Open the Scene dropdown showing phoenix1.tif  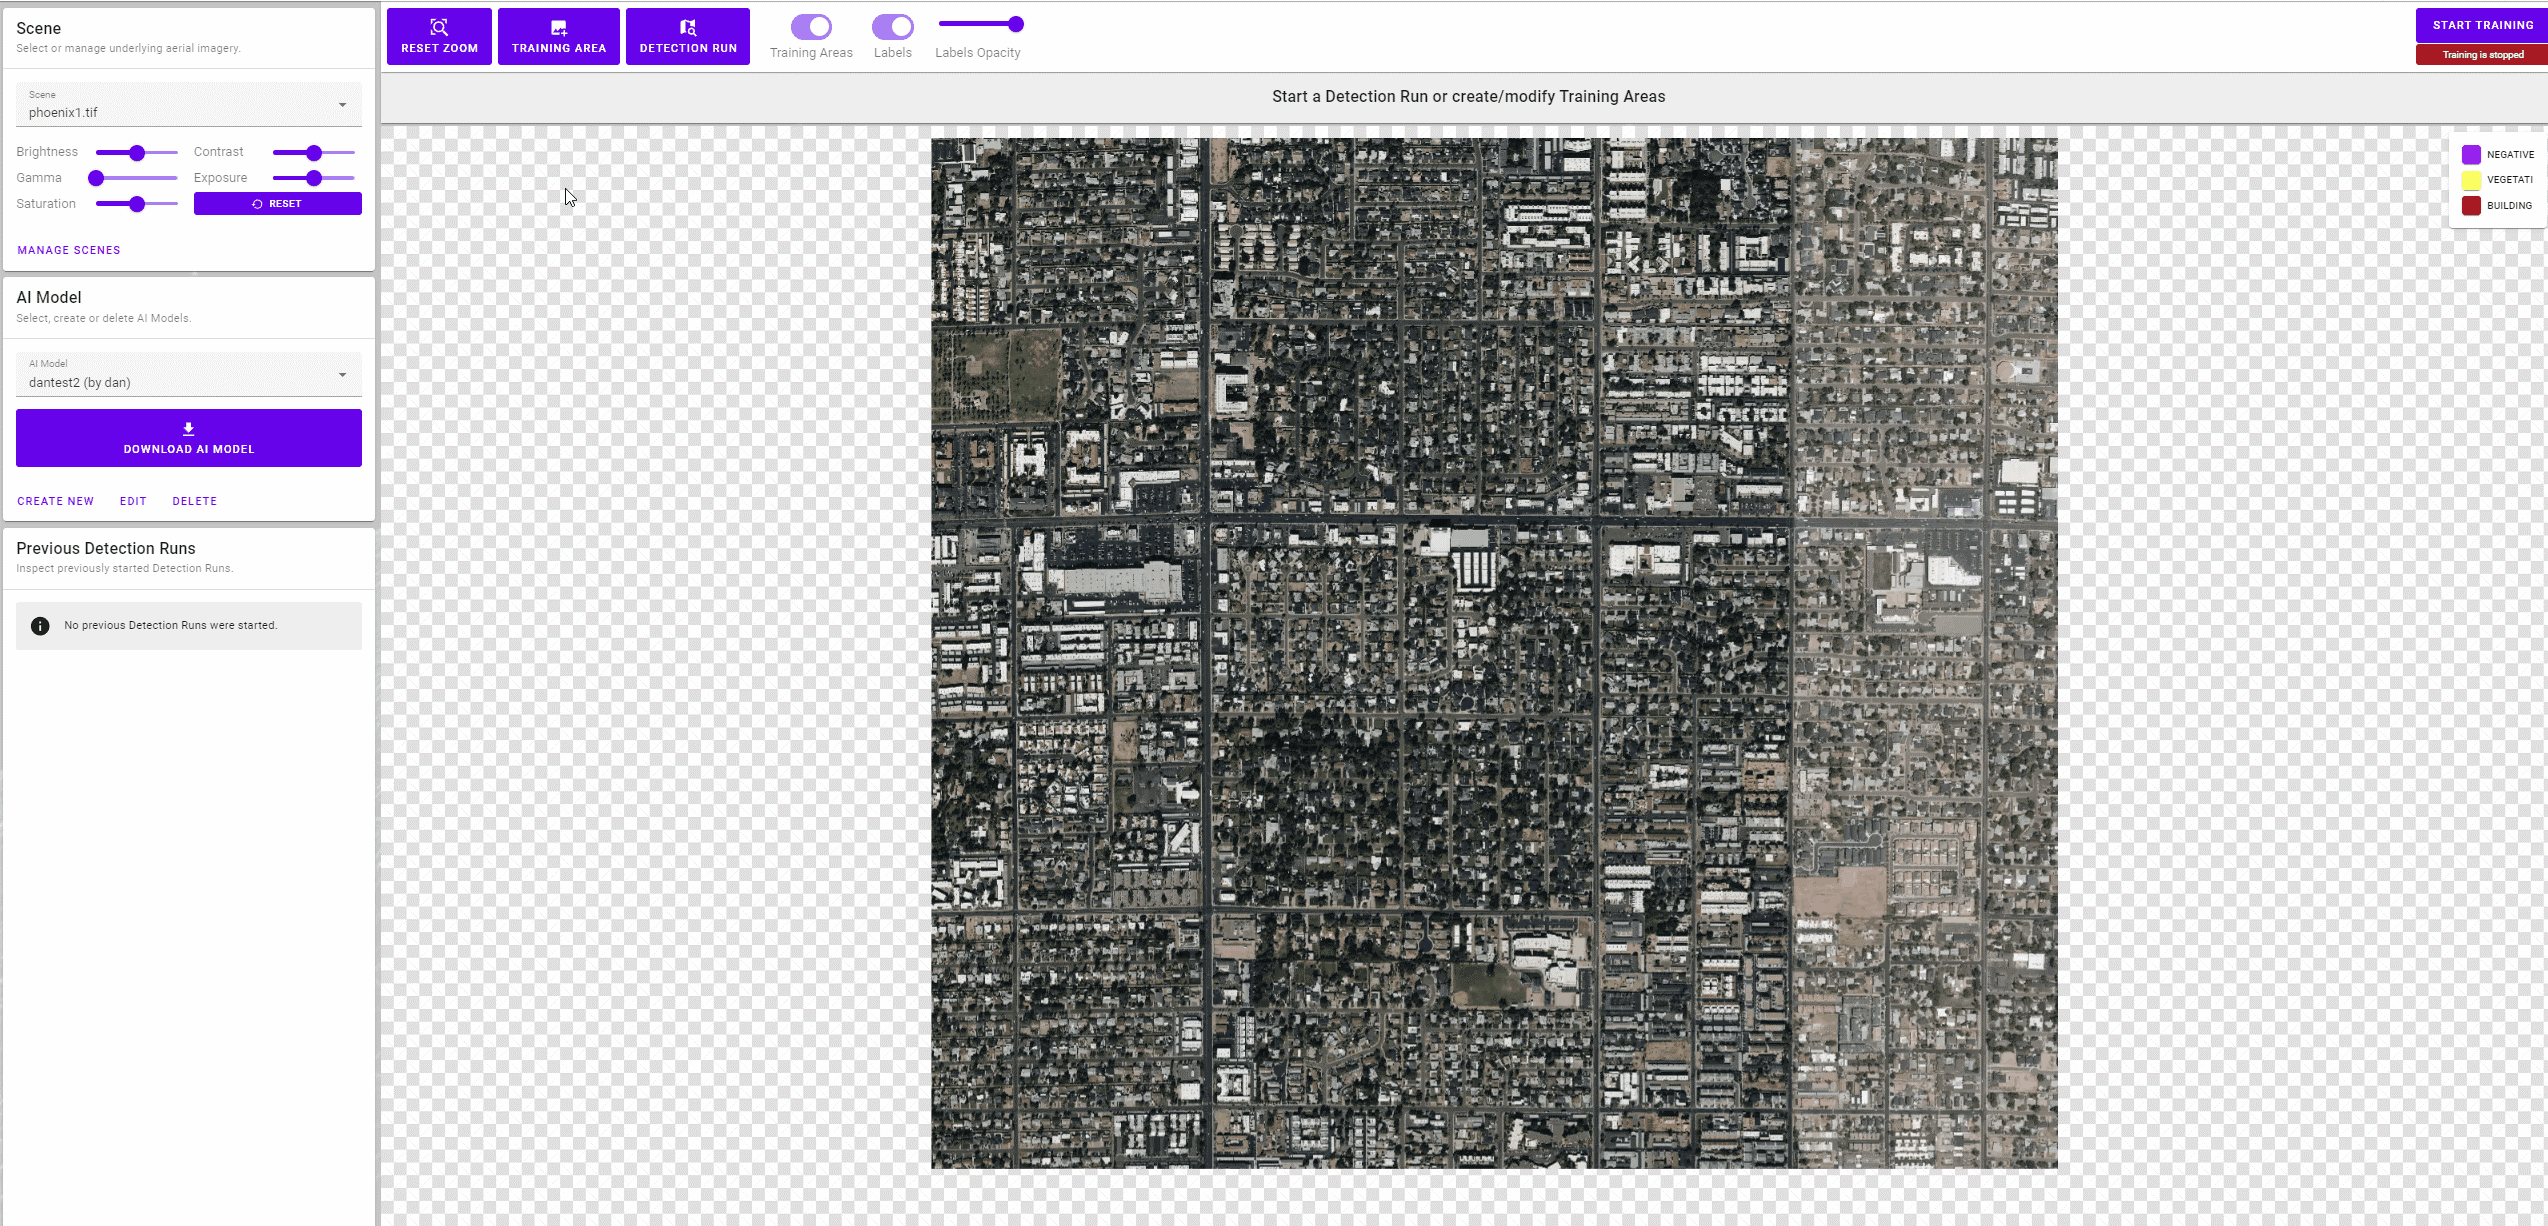[x=188, y=105]
